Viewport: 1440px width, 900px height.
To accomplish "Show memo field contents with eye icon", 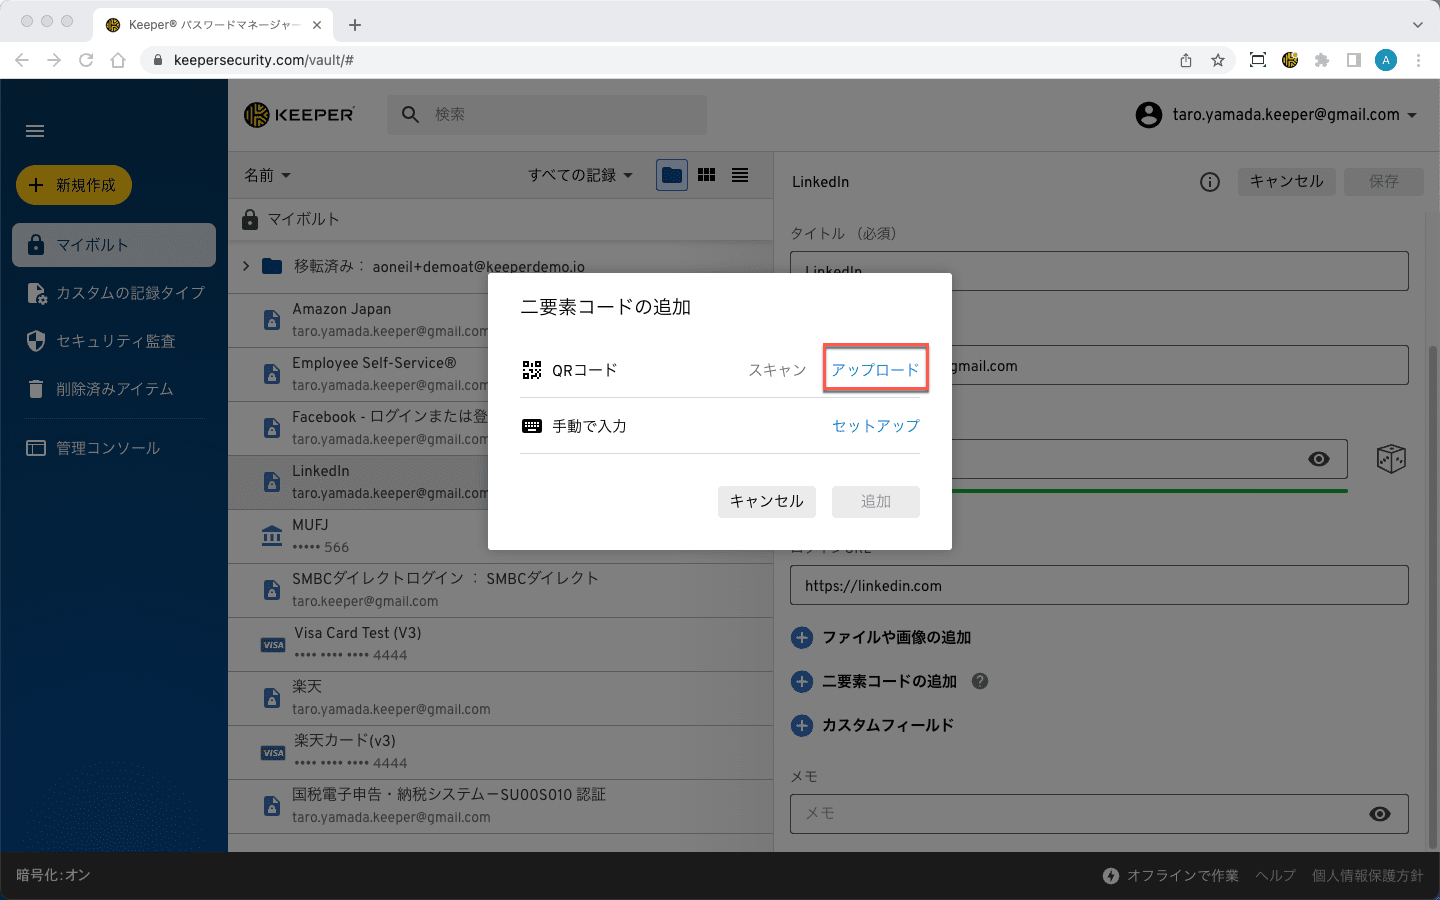I will click(1380, 814).
